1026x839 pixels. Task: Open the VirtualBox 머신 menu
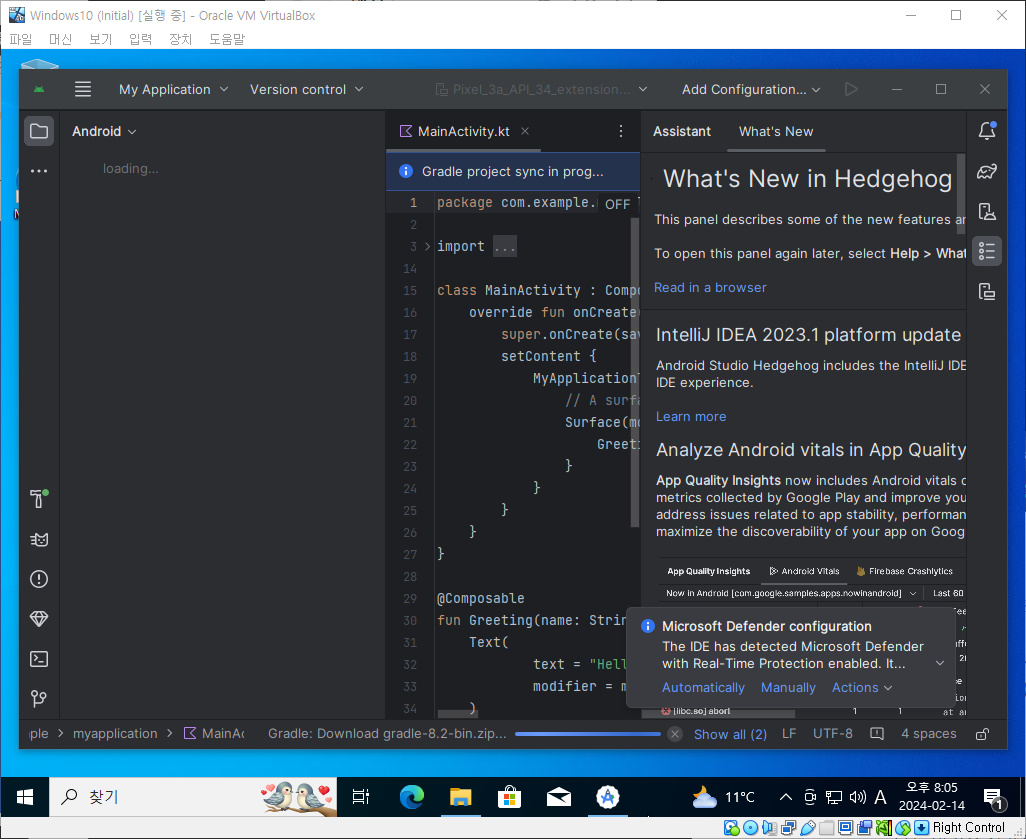point(60,39)
